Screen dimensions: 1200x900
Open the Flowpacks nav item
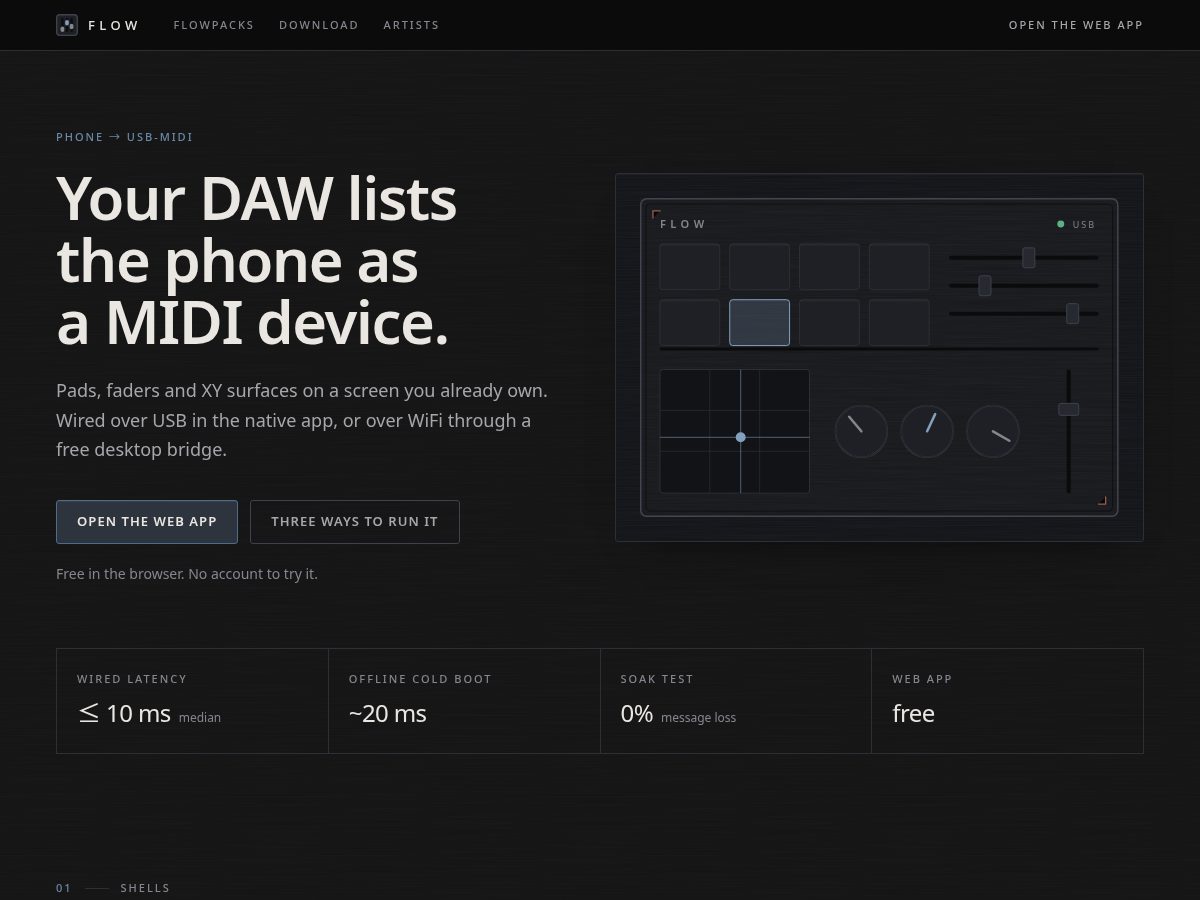[214, 25]
